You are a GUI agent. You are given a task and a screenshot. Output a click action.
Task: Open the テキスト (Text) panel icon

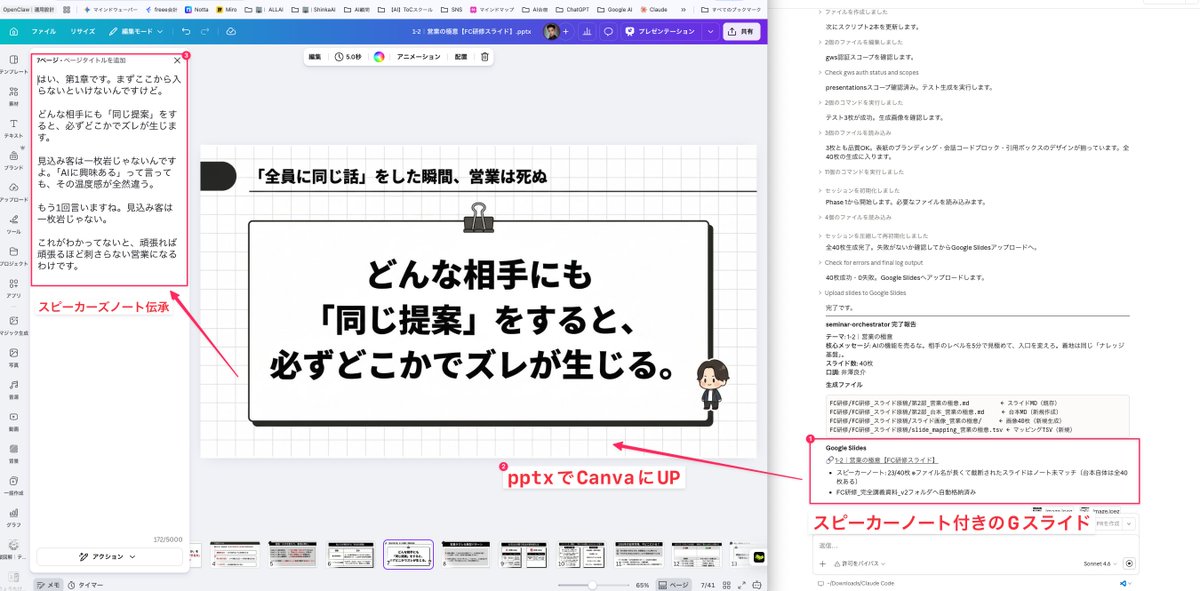[13, 122]
